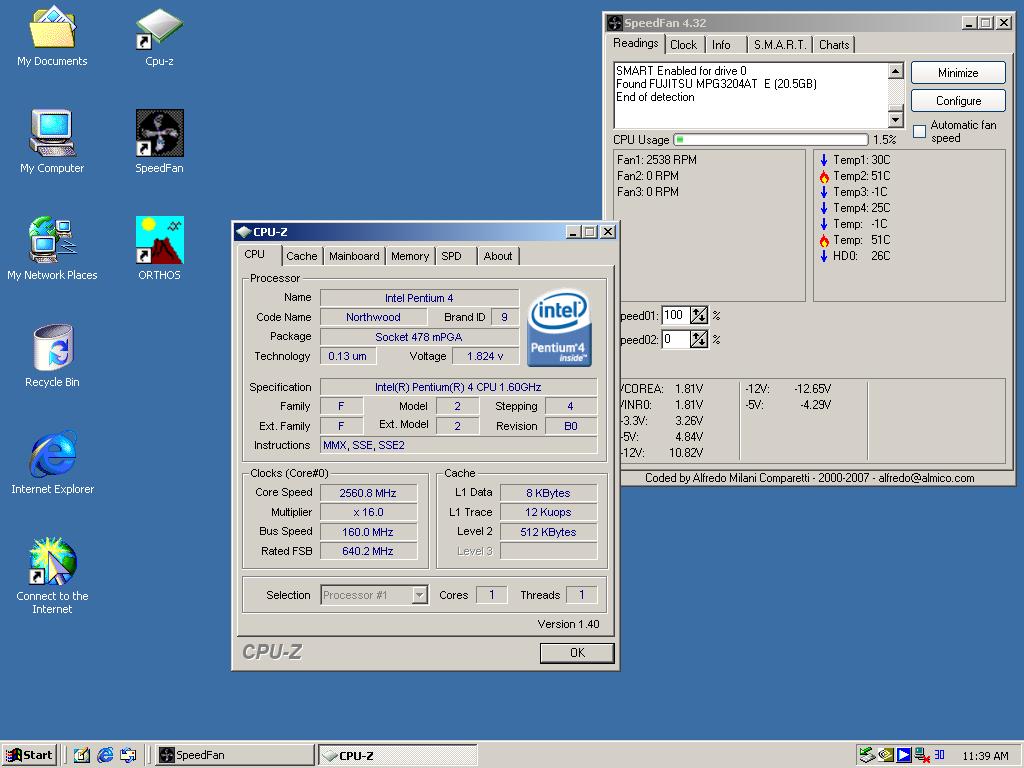Click the NVIDIA tray icon

pyautogui.click(x=886, y=755)
